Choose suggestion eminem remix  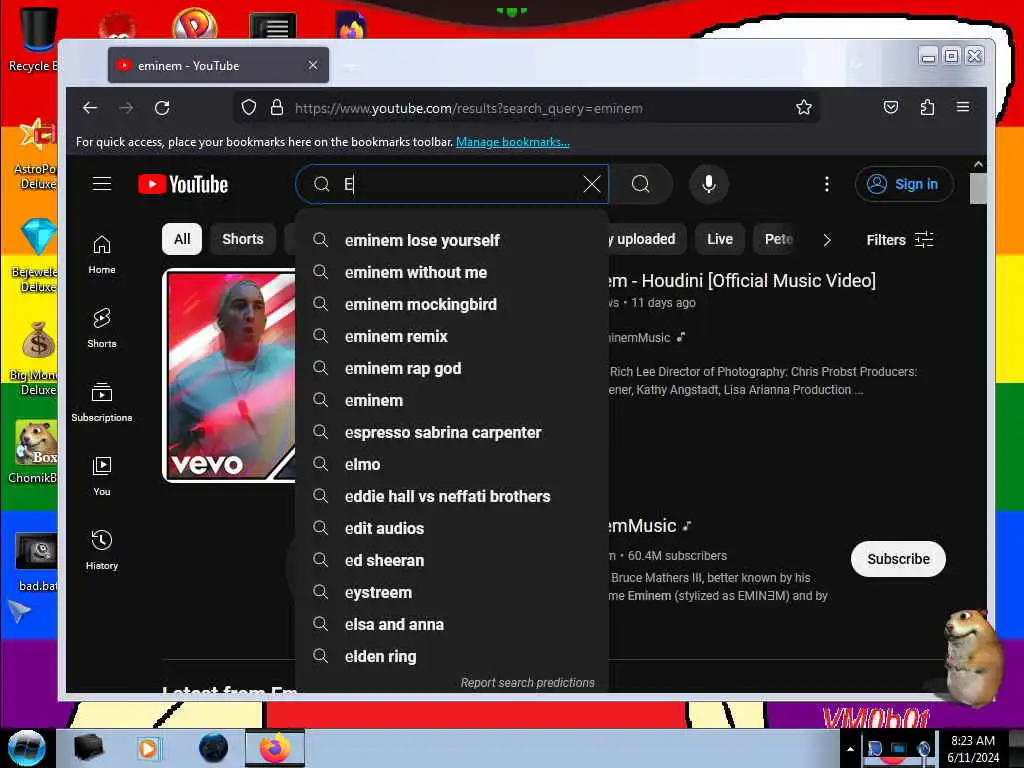point(452,336)
